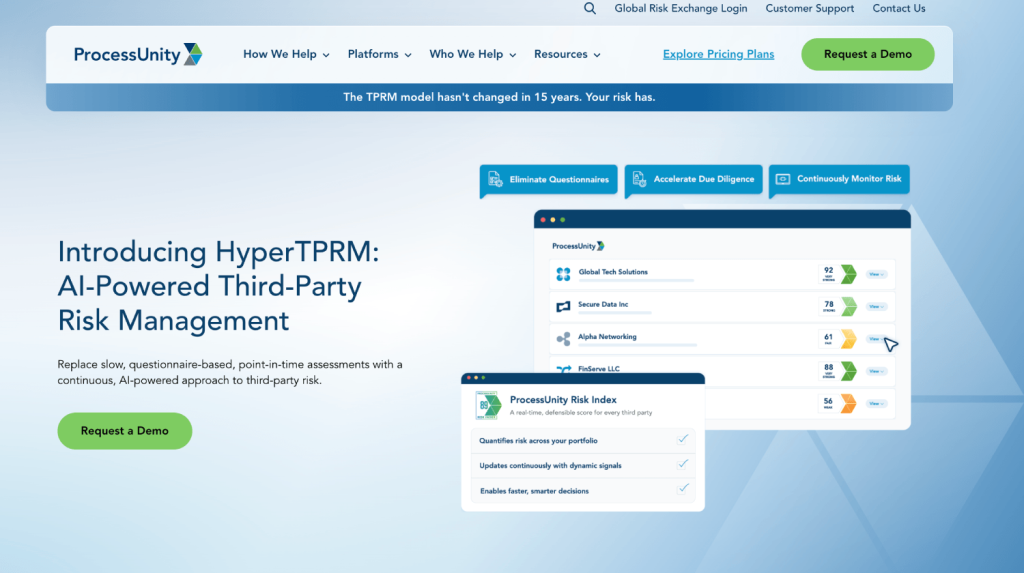This screenshot has height=573, width=1024.
Task: Click the Continuously Monitor Risk eye icon
Action: coord(783,179)
